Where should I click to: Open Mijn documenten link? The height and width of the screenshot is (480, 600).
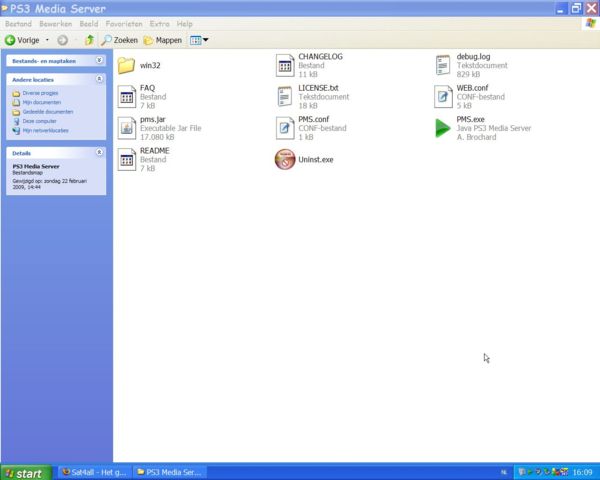pos(42,102)
